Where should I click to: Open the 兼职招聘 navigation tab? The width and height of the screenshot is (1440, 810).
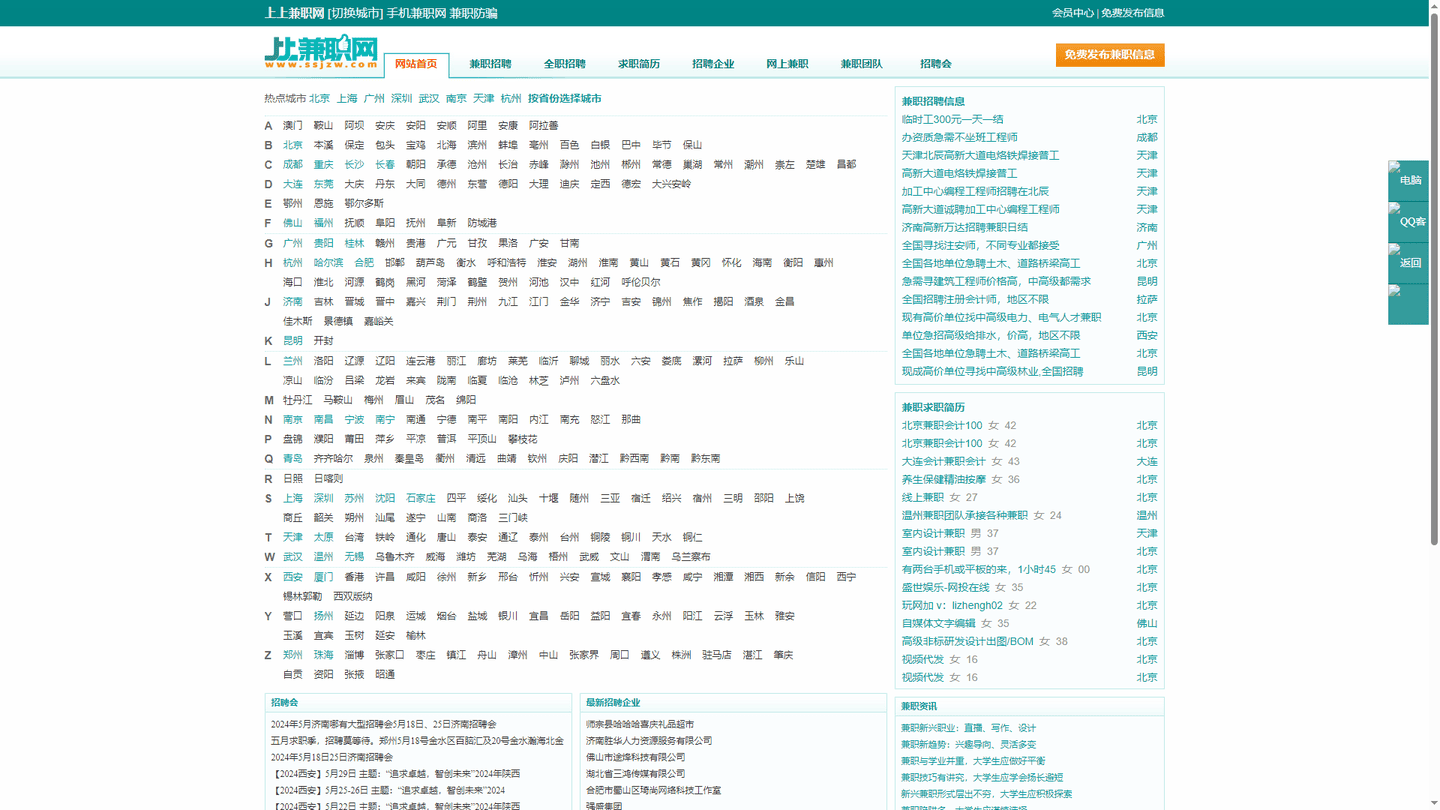(x=490, y=64)
